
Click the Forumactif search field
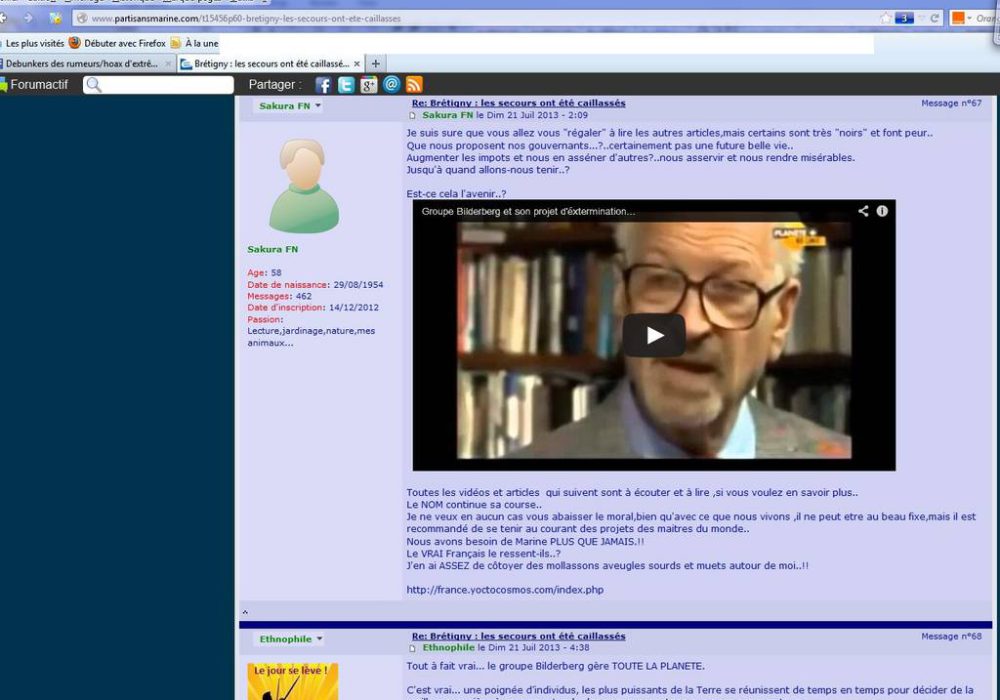[158, 85]
